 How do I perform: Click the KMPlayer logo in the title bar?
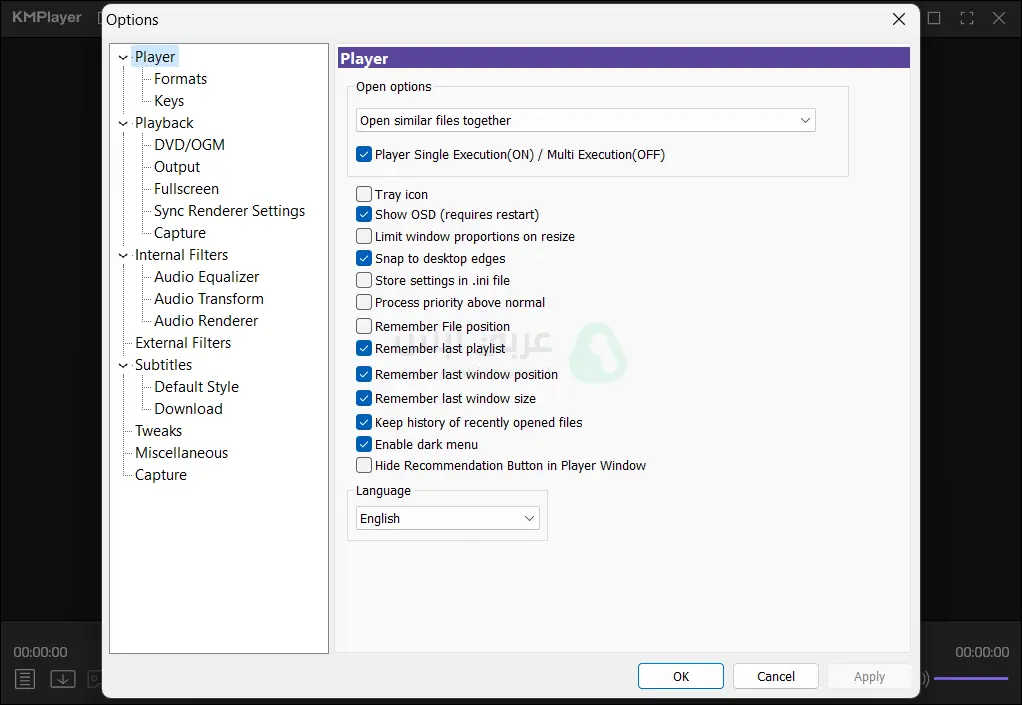tap(47, 17)
